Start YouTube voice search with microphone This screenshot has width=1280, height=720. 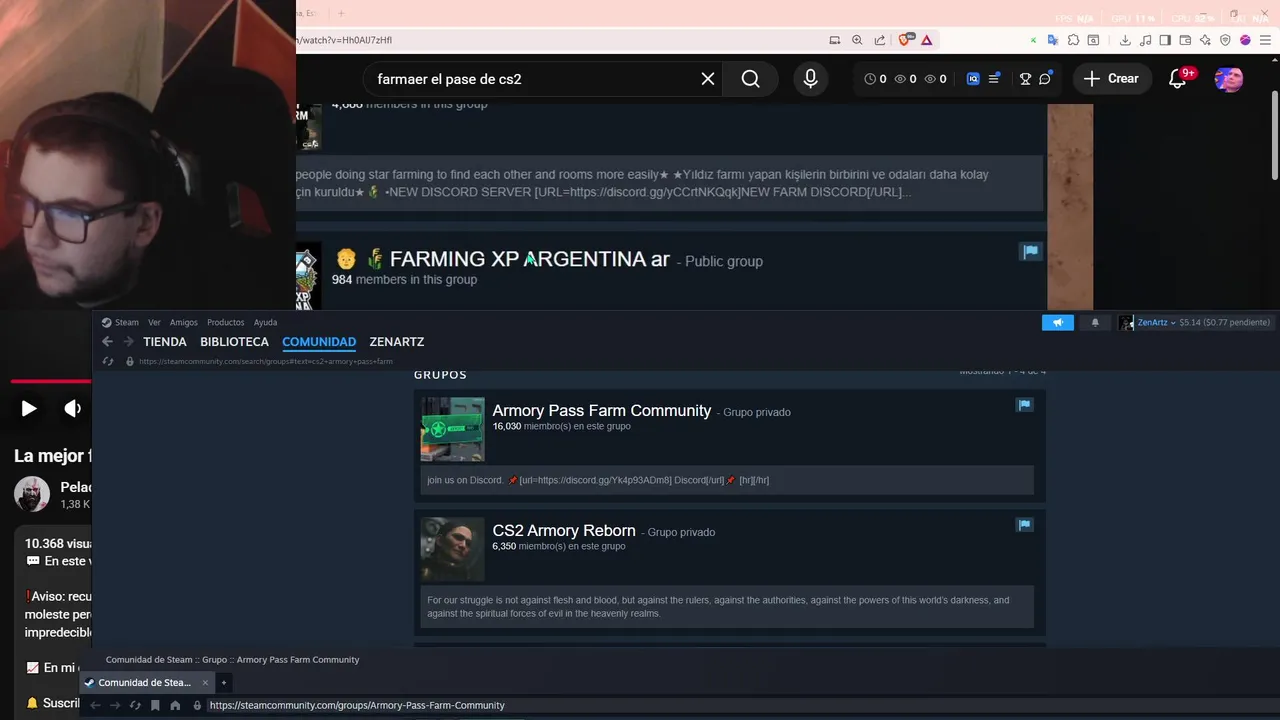click(x=811, y=79)
